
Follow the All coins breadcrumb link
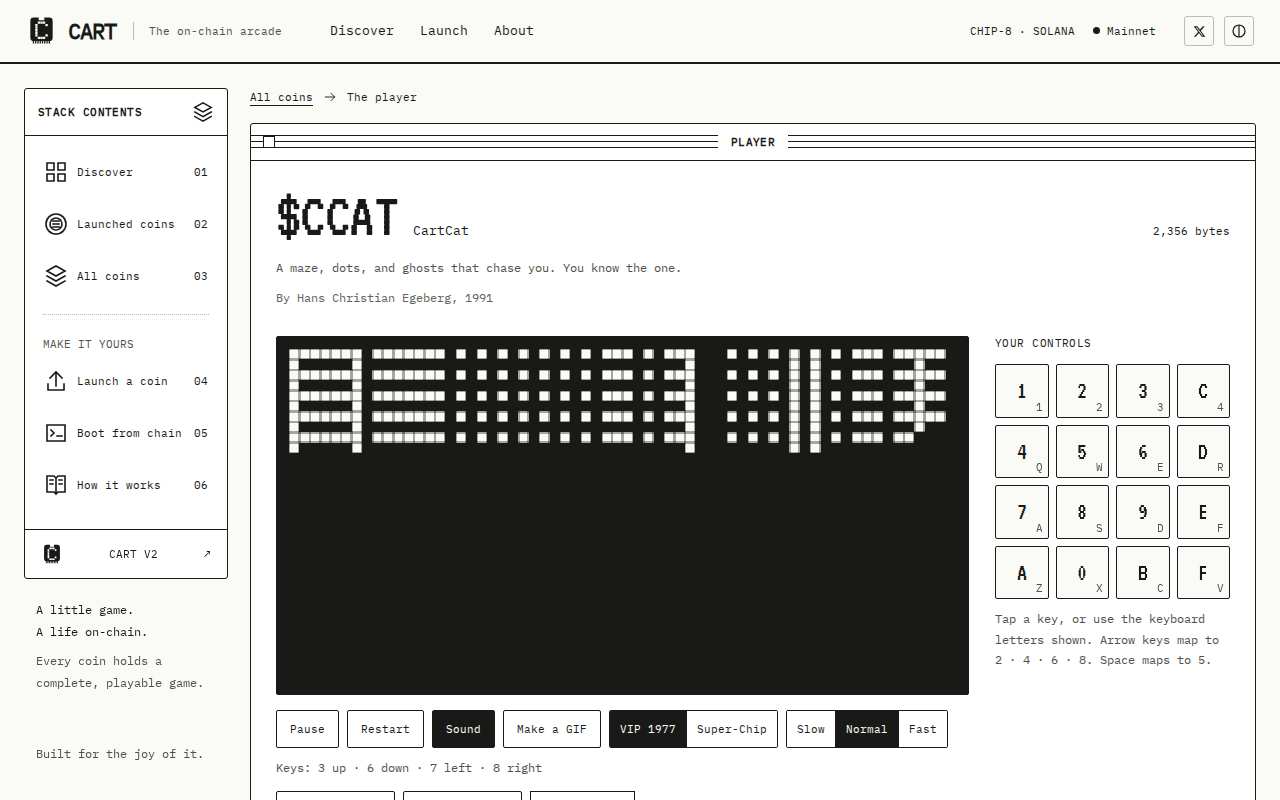click(281, 97)
